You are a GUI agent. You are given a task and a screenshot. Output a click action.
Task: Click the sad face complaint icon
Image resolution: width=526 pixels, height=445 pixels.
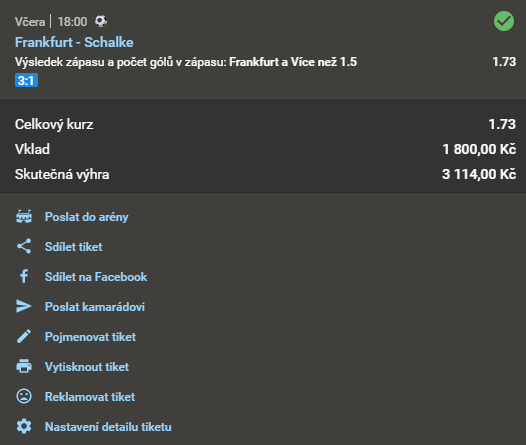tap(24, 396)
